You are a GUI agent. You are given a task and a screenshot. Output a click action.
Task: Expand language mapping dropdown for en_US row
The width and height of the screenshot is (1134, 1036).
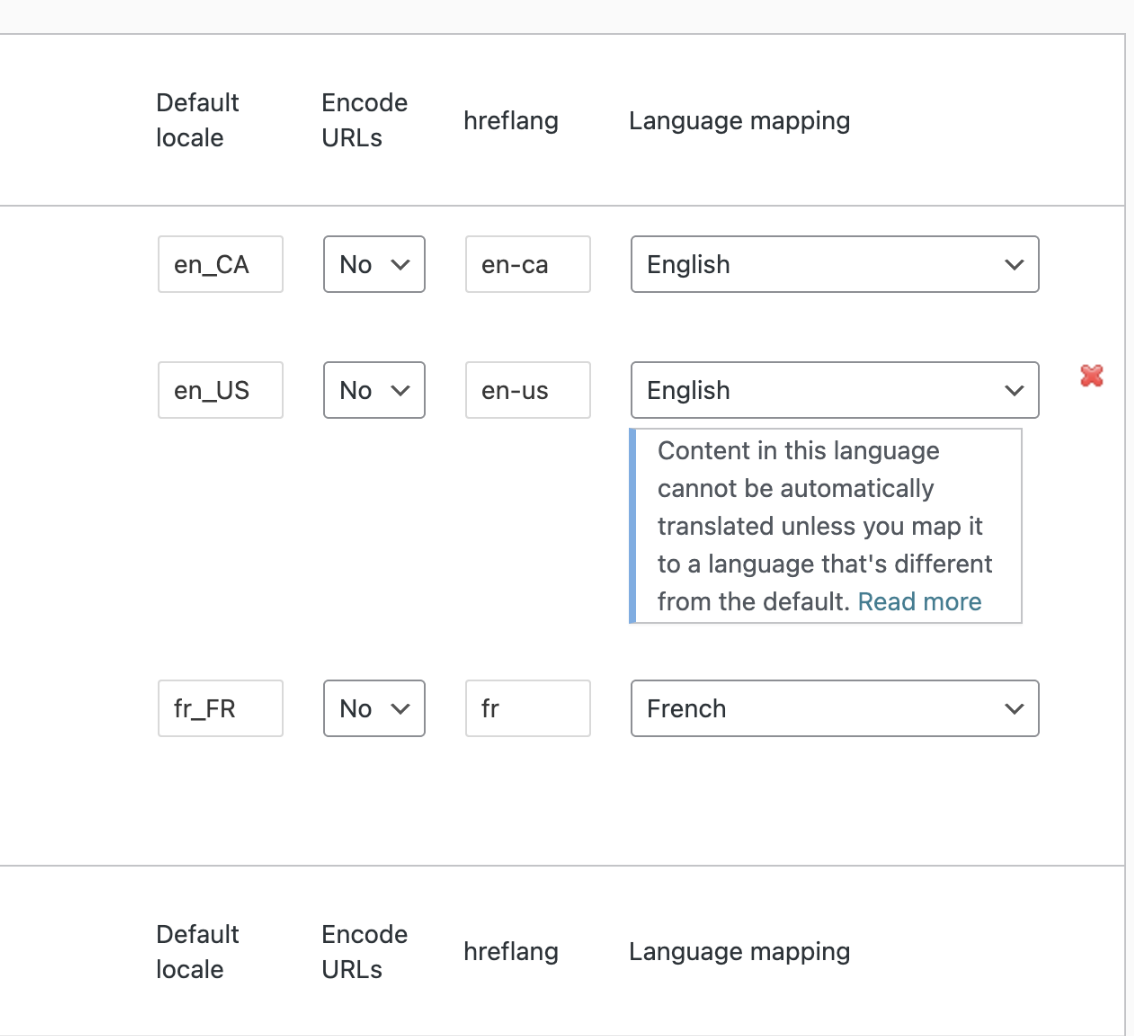coord(834,390)
